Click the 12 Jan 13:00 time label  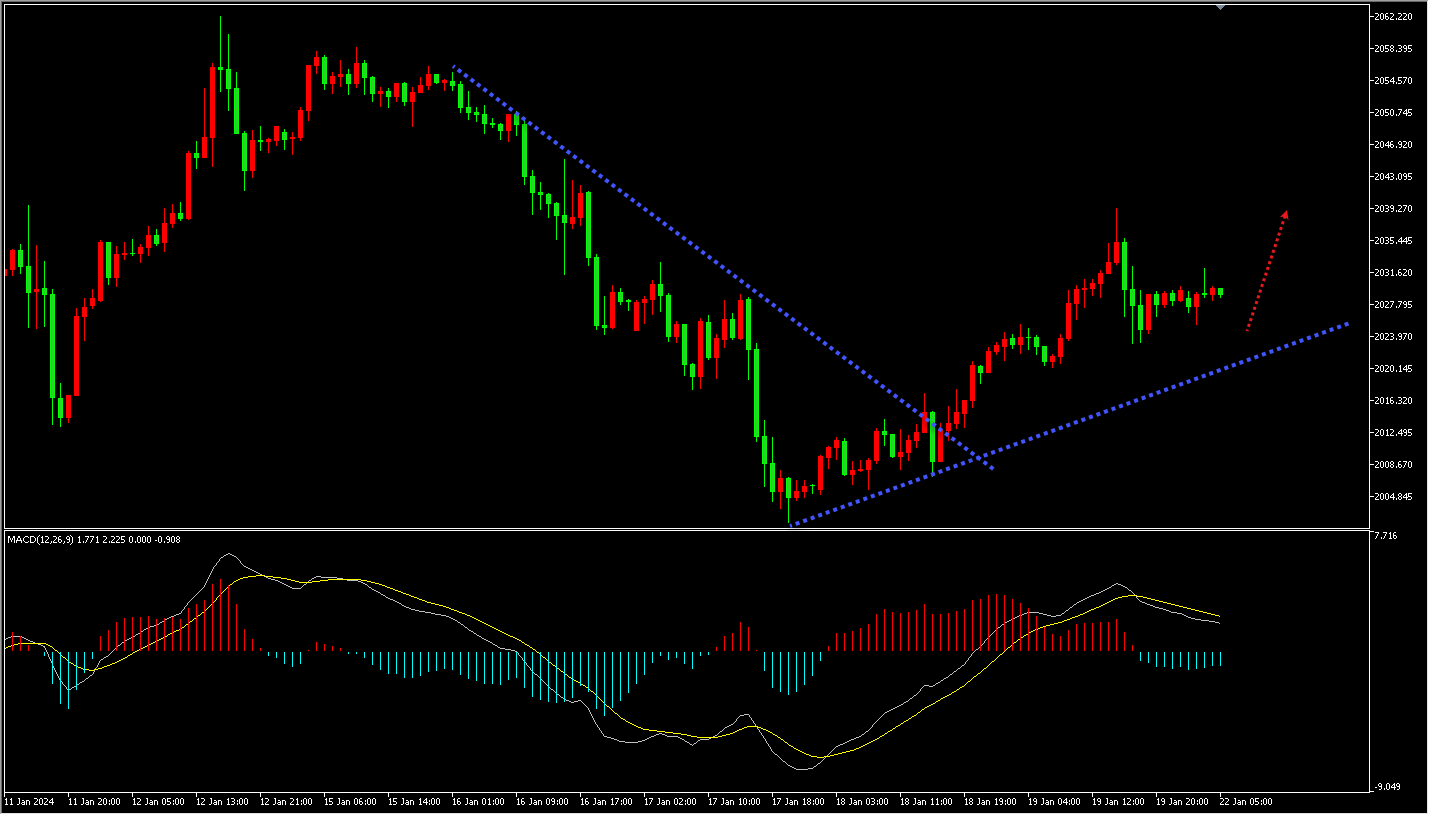coord(222,802)
